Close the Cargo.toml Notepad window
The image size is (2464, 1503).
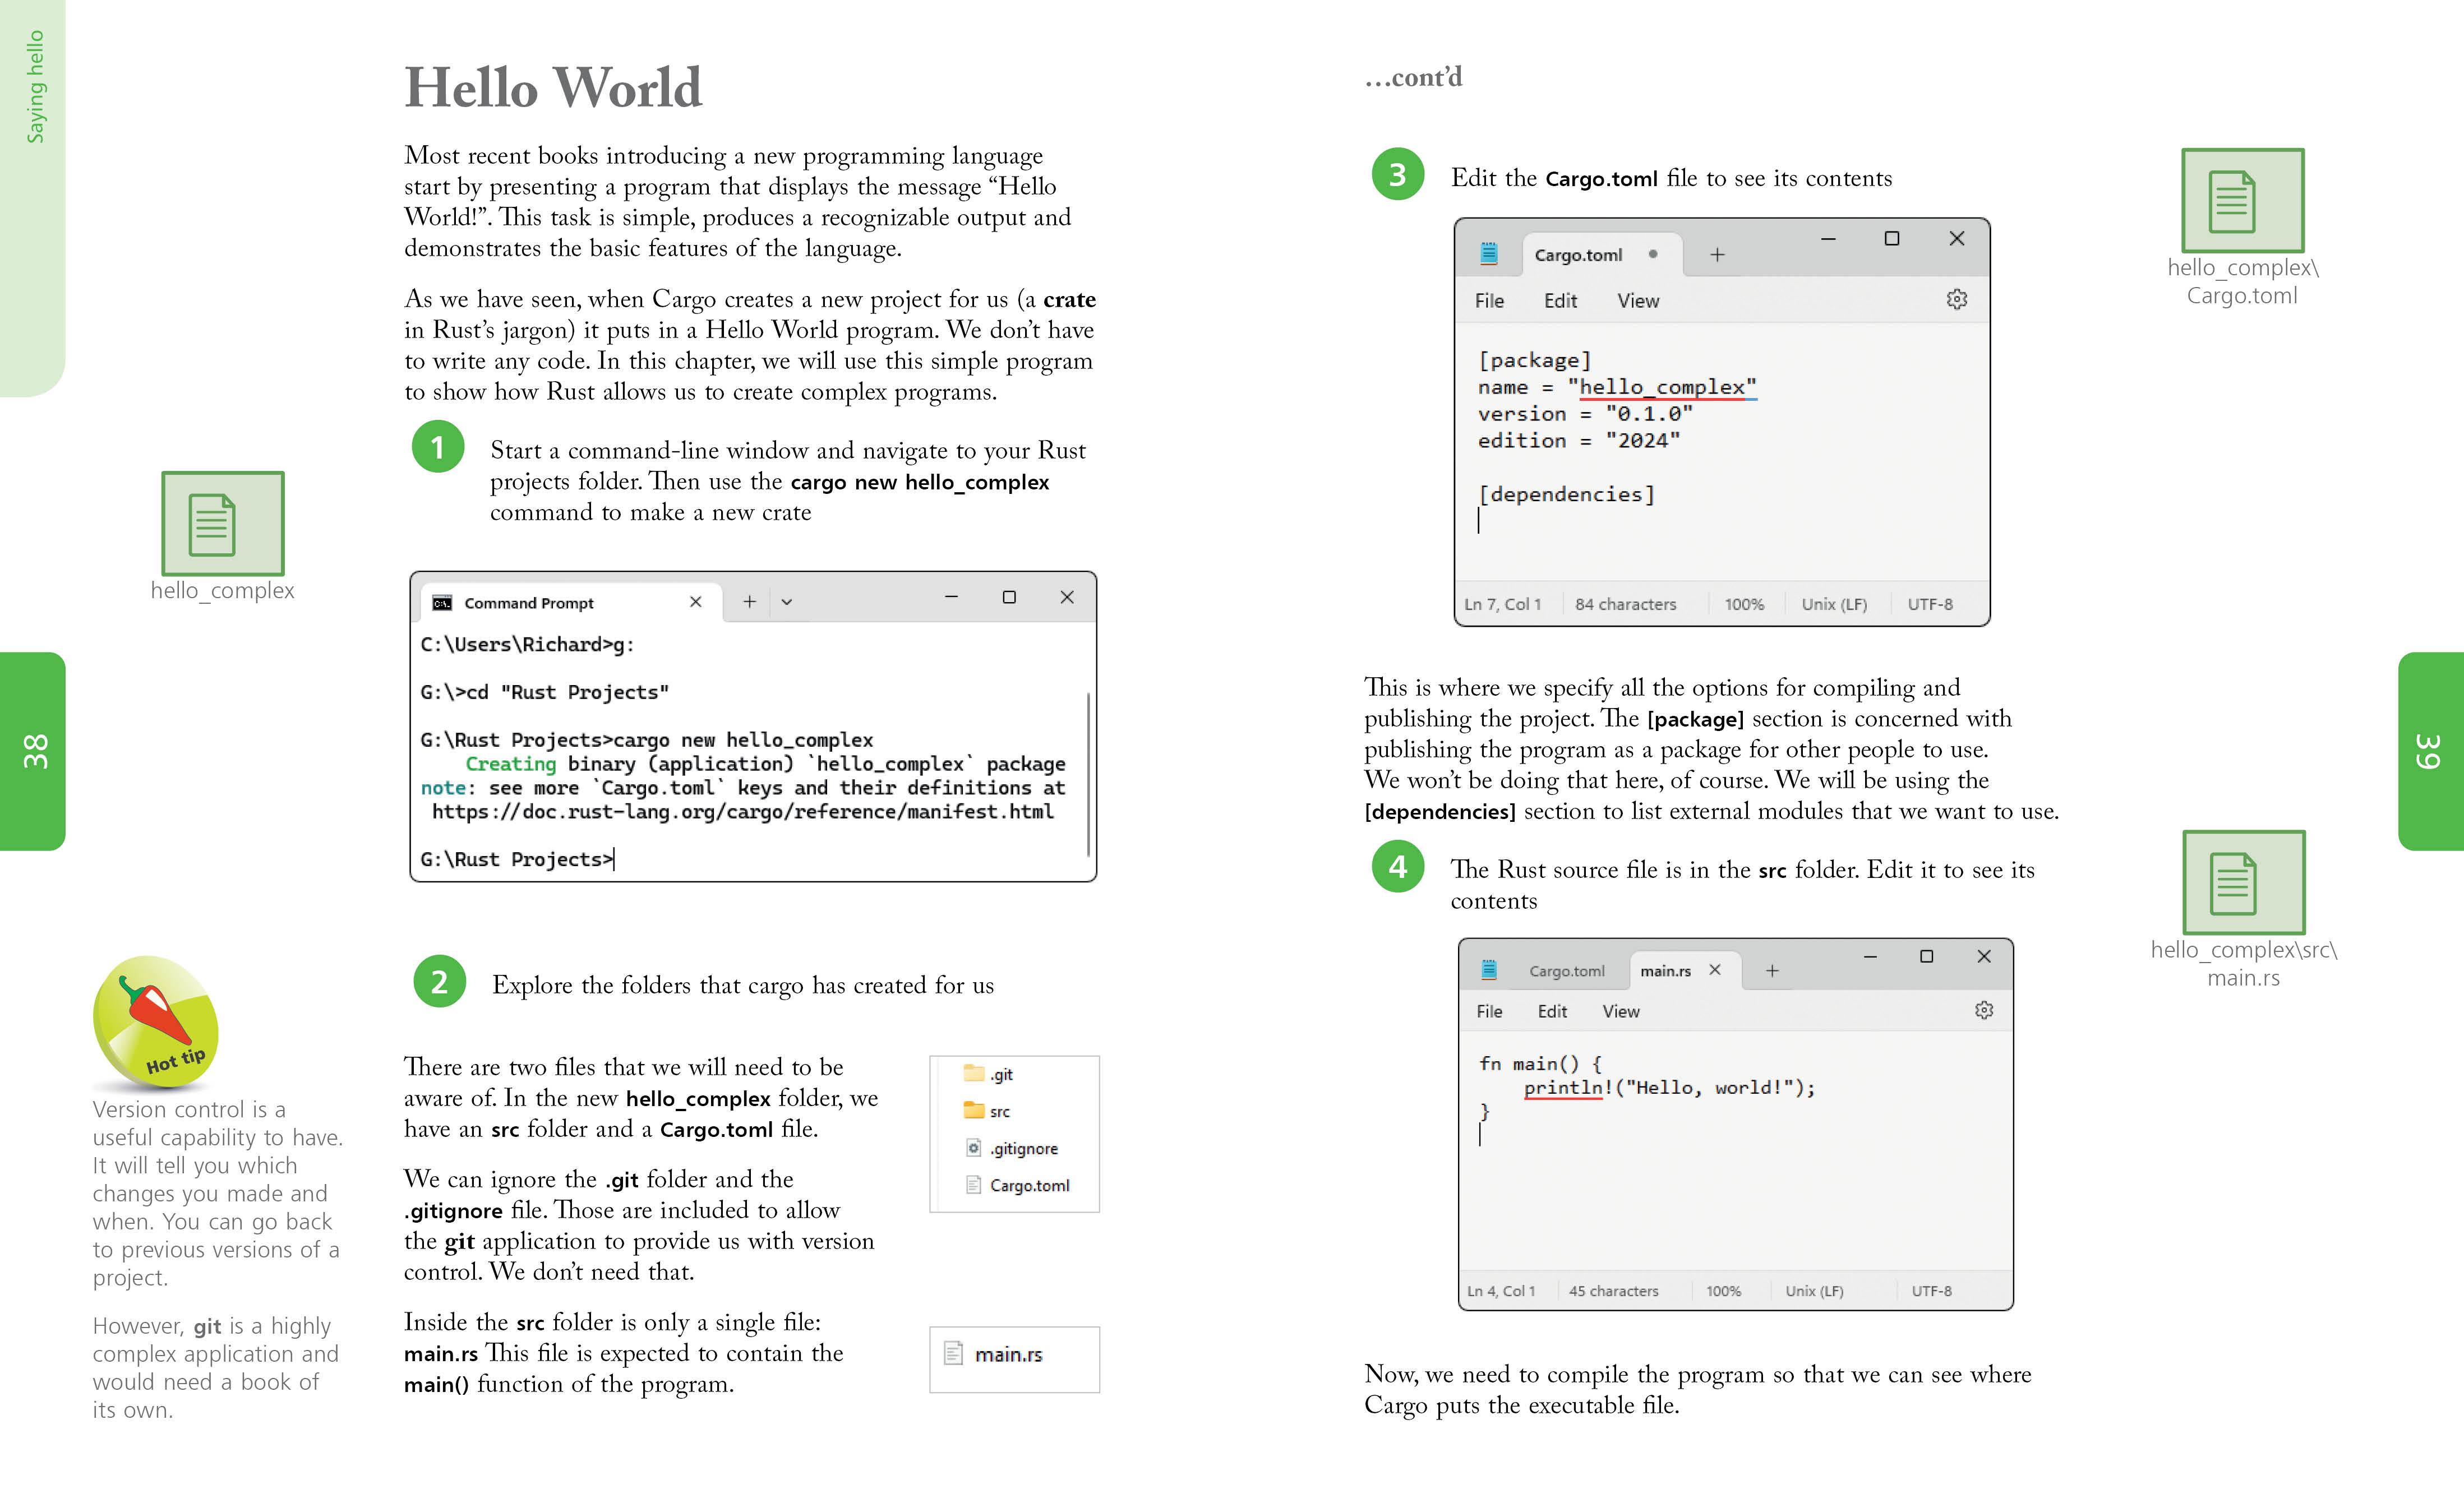(1957, 239)
